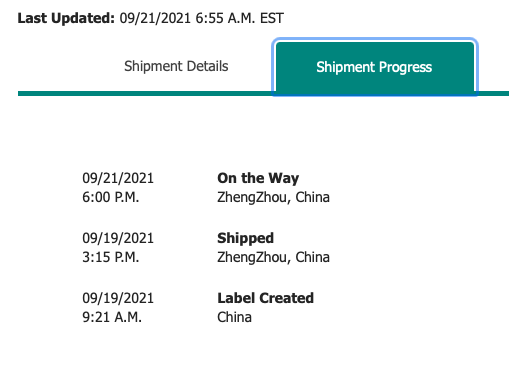Select the Shipment Progress tab
The image size is (509, 367).
375,67
